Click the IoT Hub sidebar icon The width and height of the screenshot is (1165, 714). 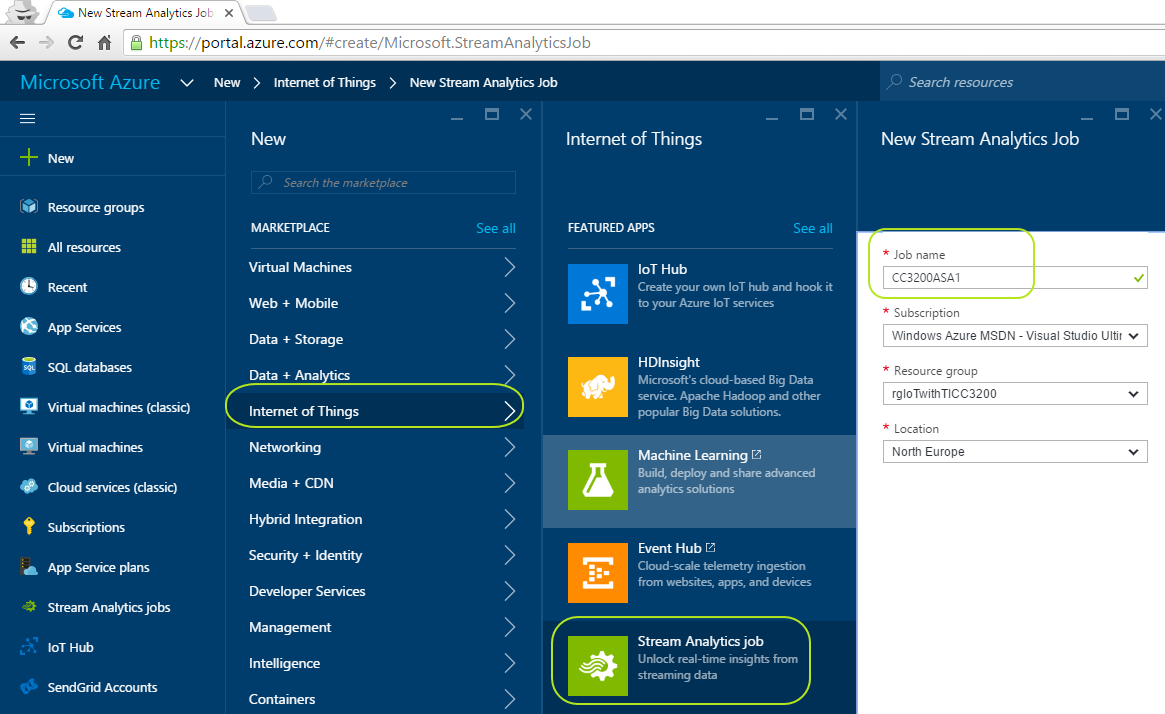coord(29,646)
